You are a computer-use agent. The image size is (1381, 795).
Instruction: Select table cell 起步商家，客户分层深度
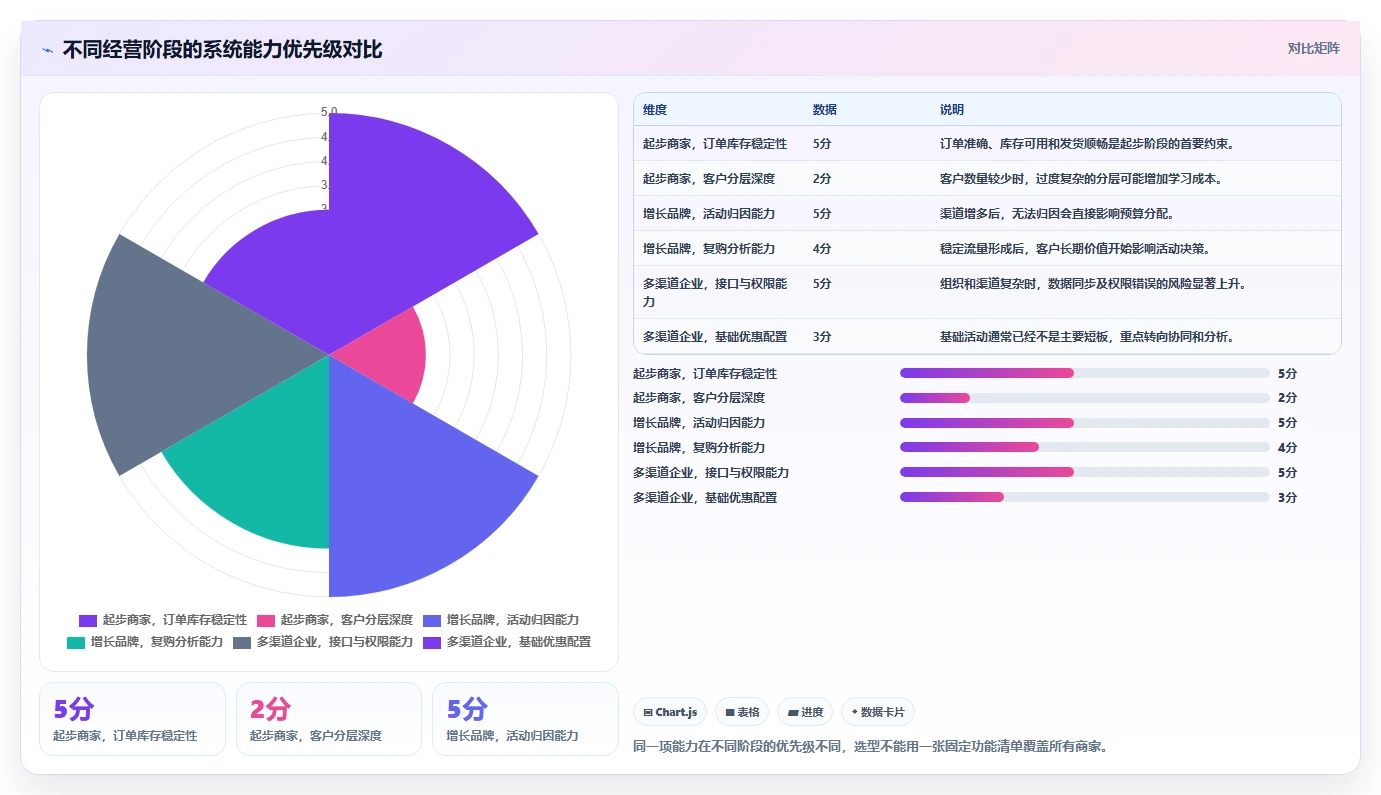click(x=709, y=179)
